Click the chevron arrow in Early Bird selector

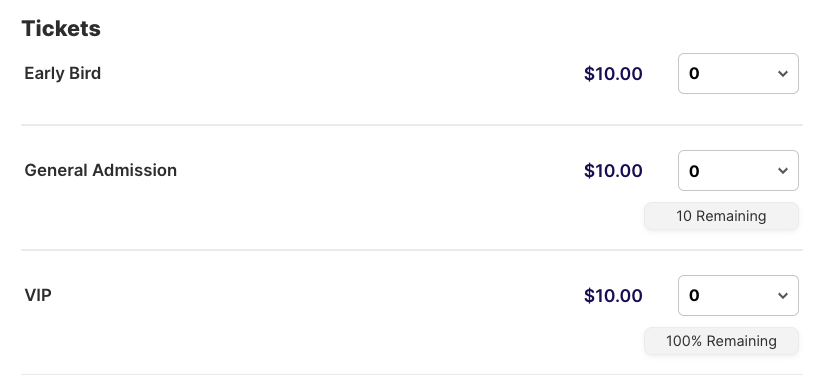[783, 74]
